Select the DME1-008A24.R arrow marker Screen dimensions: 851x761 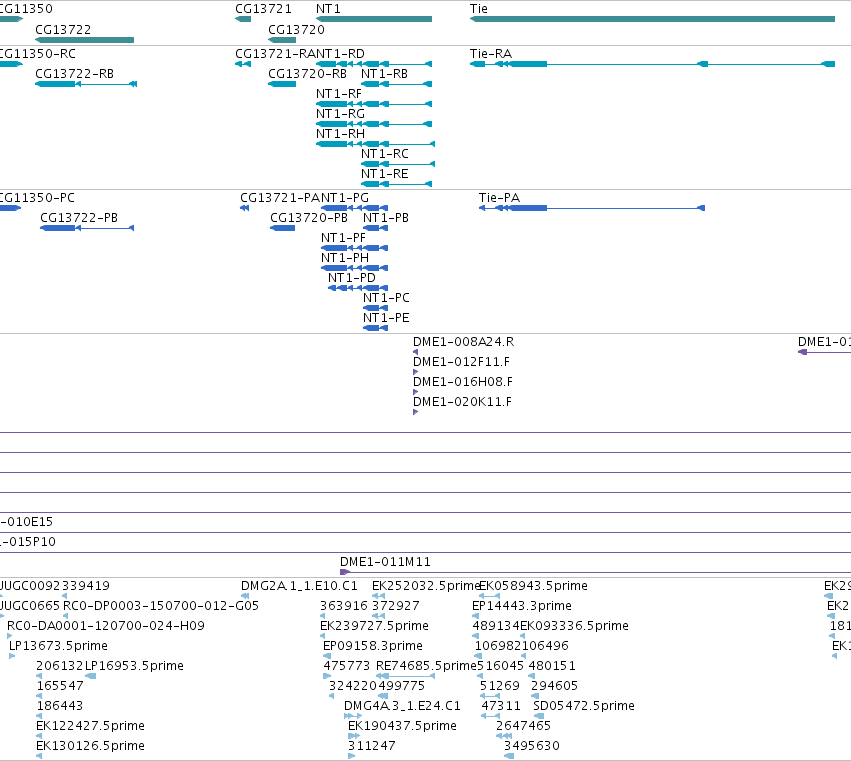tap(415, 352)
